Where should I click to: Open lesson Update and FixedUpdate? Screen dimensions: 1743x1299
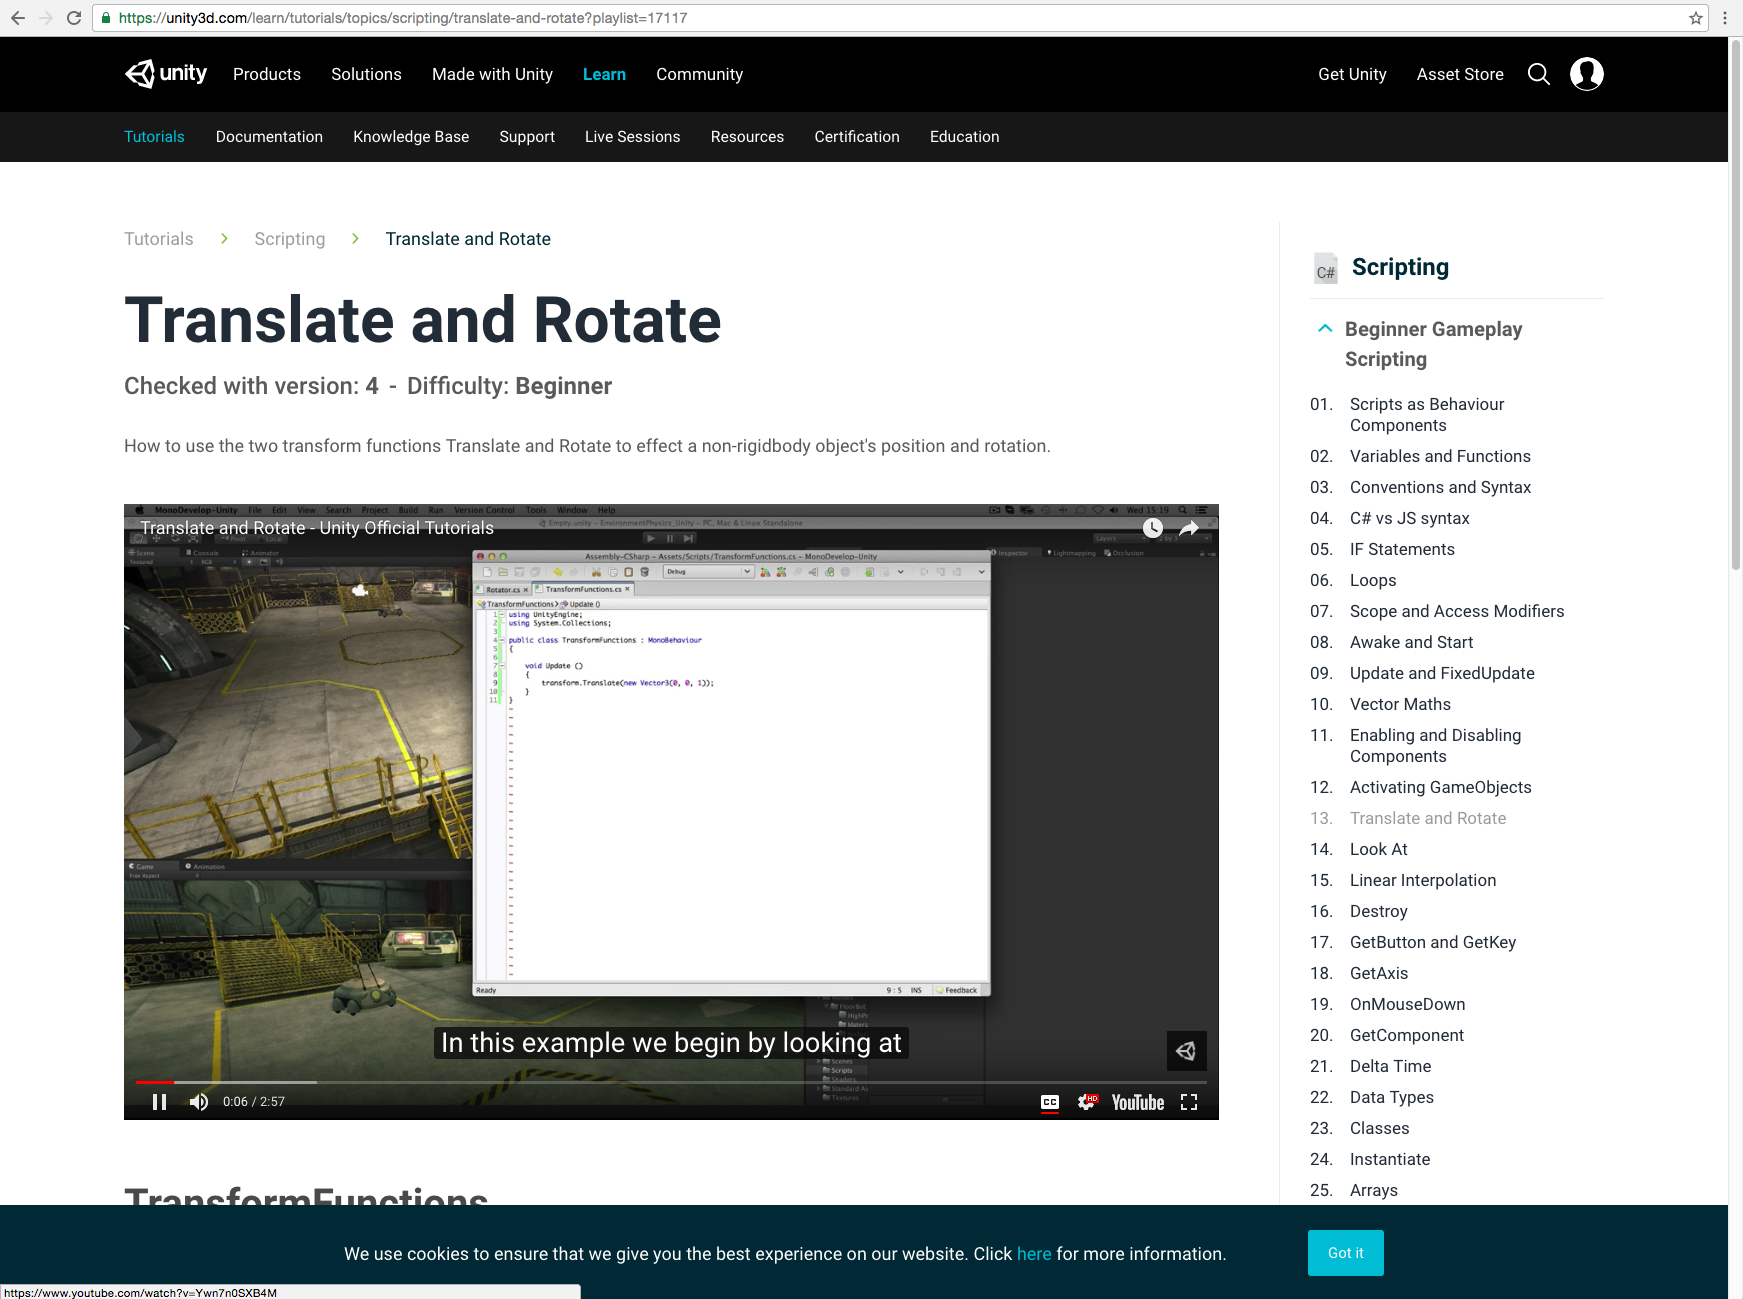pos(1442,673)
